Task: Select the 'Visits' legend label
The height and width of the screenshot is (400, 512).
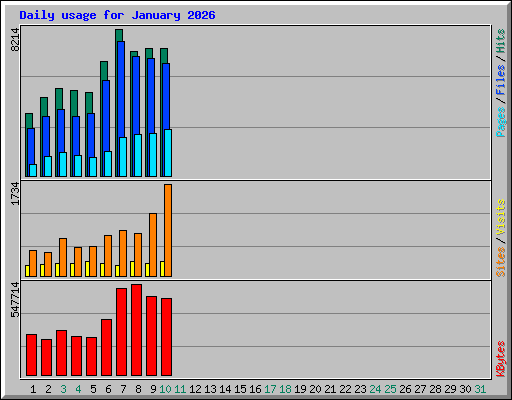Action: [x=500, y=217]
